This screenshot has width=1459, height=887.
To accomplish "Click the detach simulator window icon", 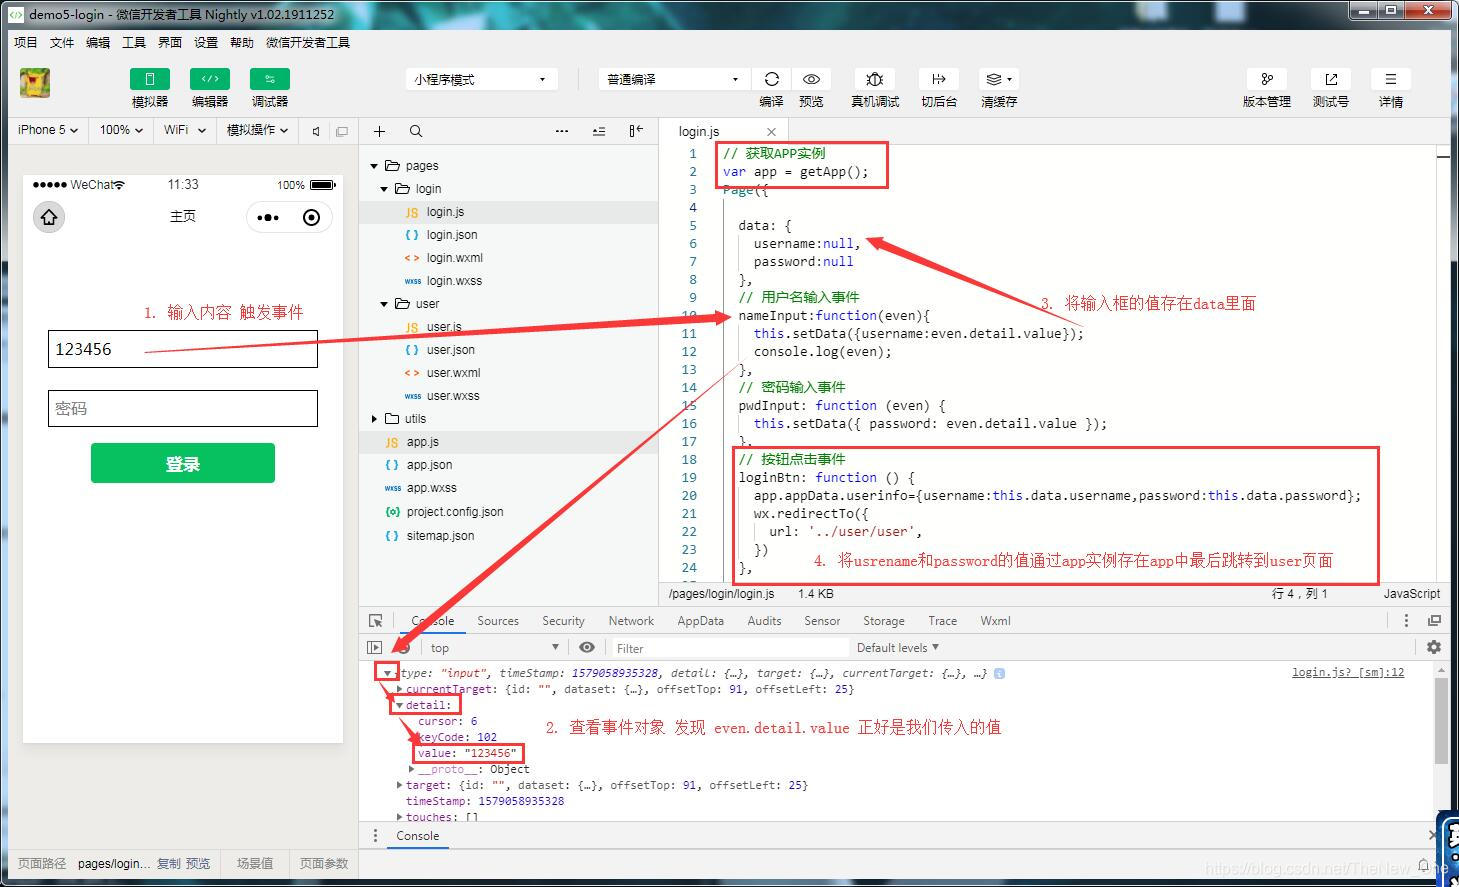I will (x=342, y=131).
